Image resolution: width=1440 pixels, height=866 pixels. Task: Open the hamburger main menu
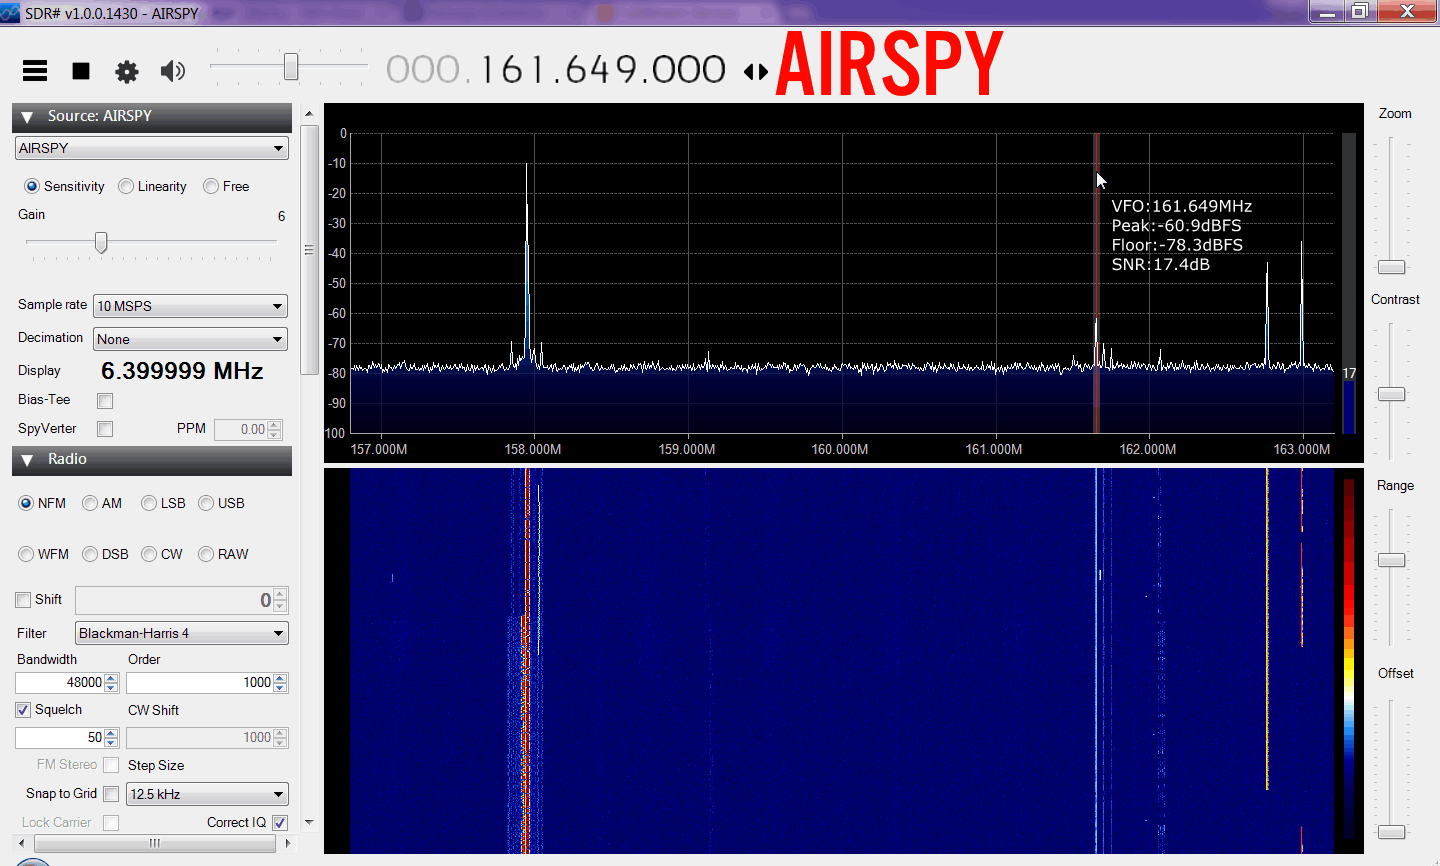click(x=35, y=70)
